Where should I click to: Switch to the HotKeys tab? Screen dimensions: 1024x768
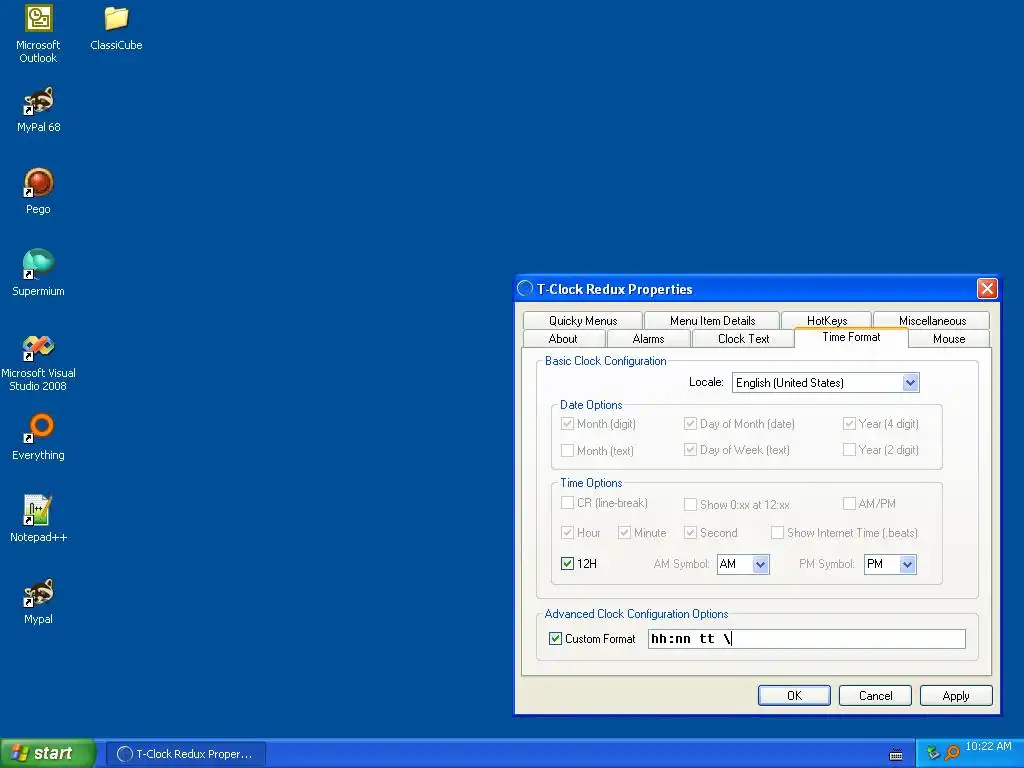tap(826, 319)
